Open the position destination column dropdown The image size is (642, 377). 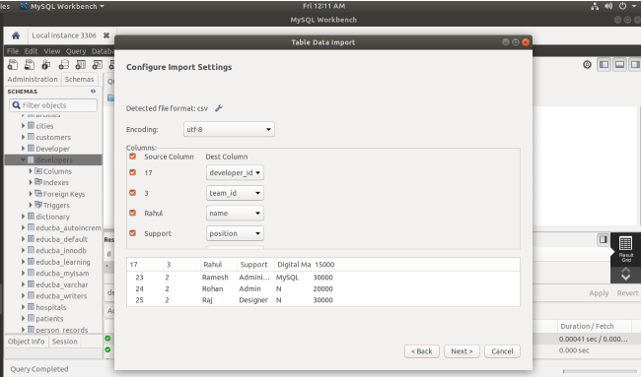(235, 233)
